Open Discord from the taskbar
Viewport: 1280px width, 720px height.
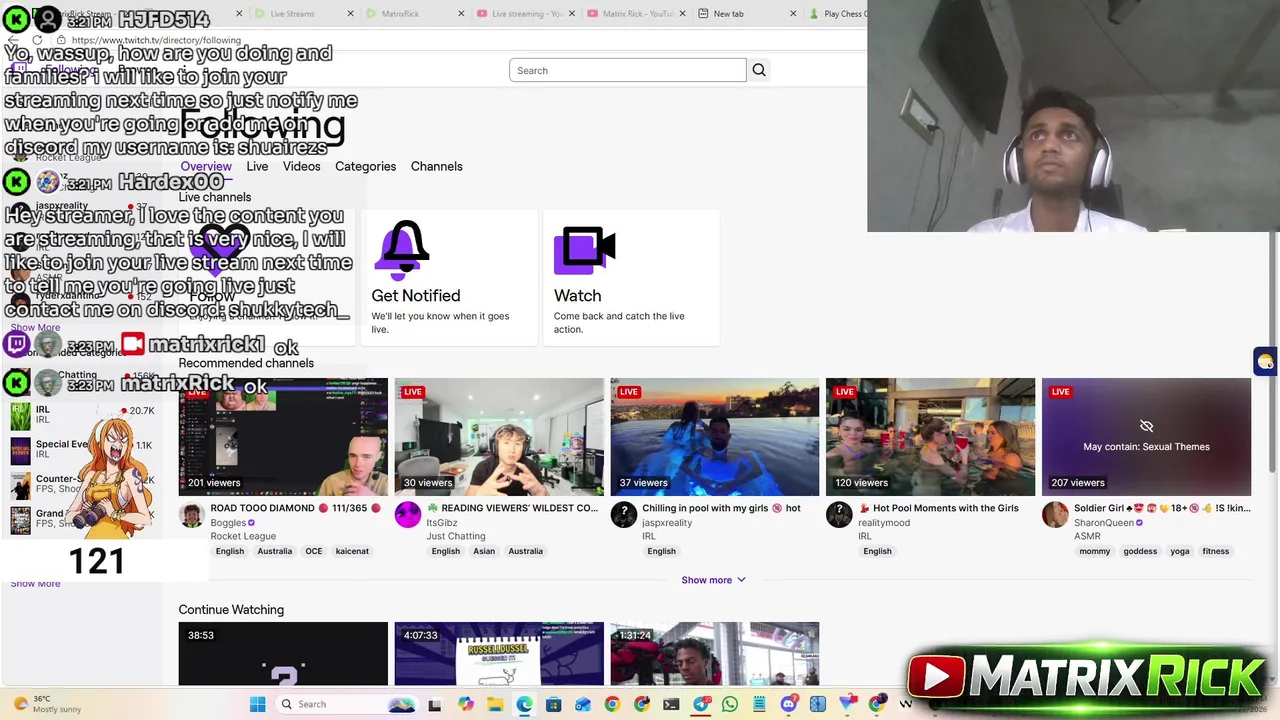click(x=789, y=704)
